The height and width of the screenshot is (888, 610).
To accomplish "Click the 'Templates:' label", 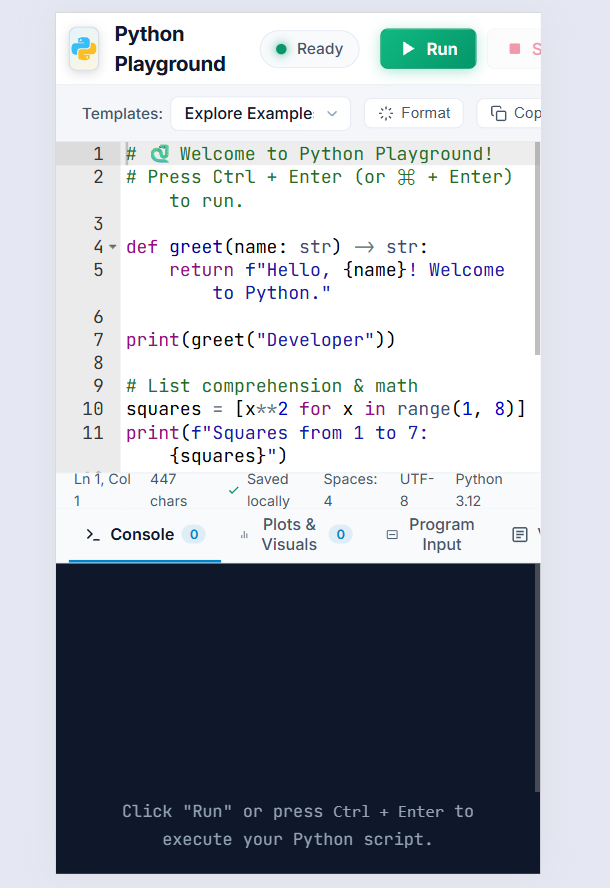I will point(122,114).
